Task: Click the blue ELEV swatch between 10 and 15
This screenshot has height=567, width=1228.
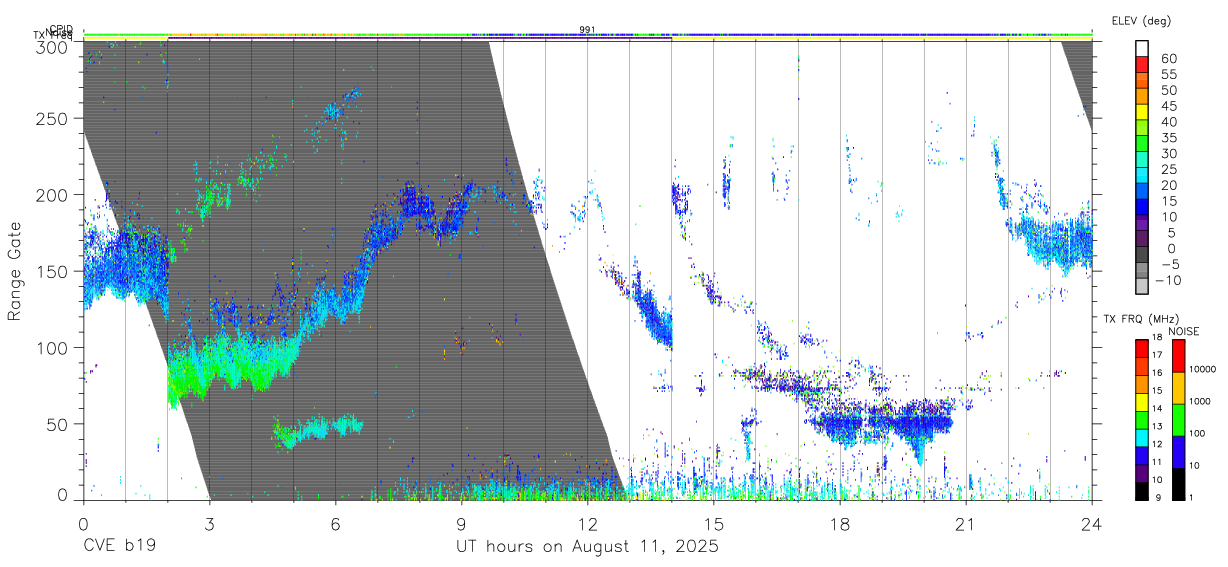Action: pyautogui.click(x=1142, y=208)
